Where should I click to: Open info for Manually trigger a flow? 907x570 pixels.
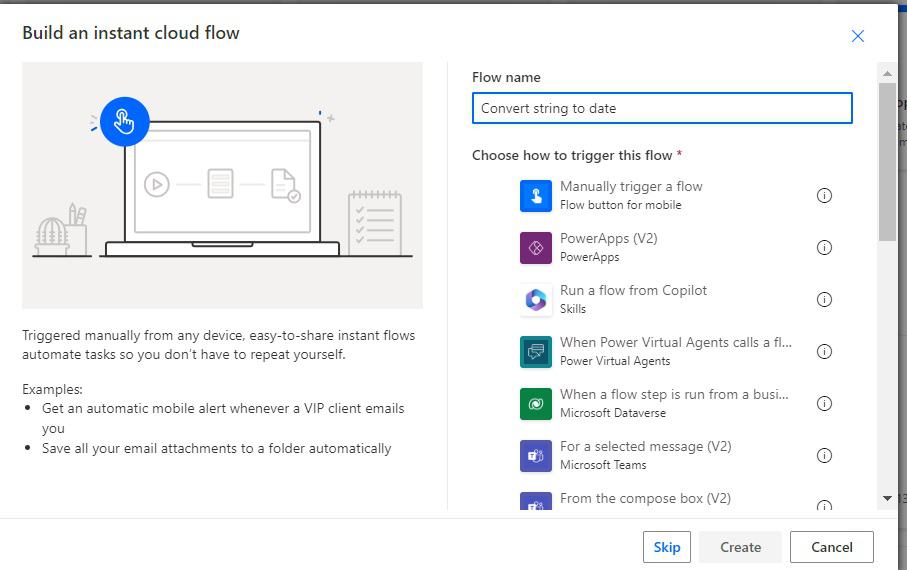pos(824,196)
